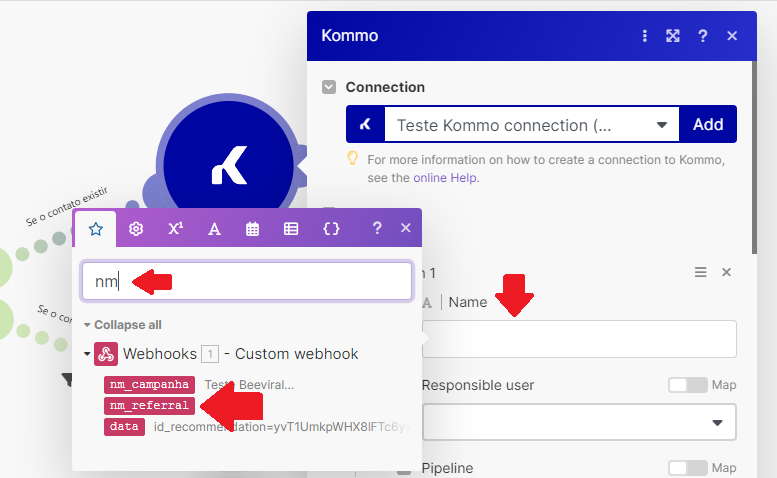This screenshot has height=478, width=777.
Task: Click Collapse all in mapping panel
Action: point(128,325)
